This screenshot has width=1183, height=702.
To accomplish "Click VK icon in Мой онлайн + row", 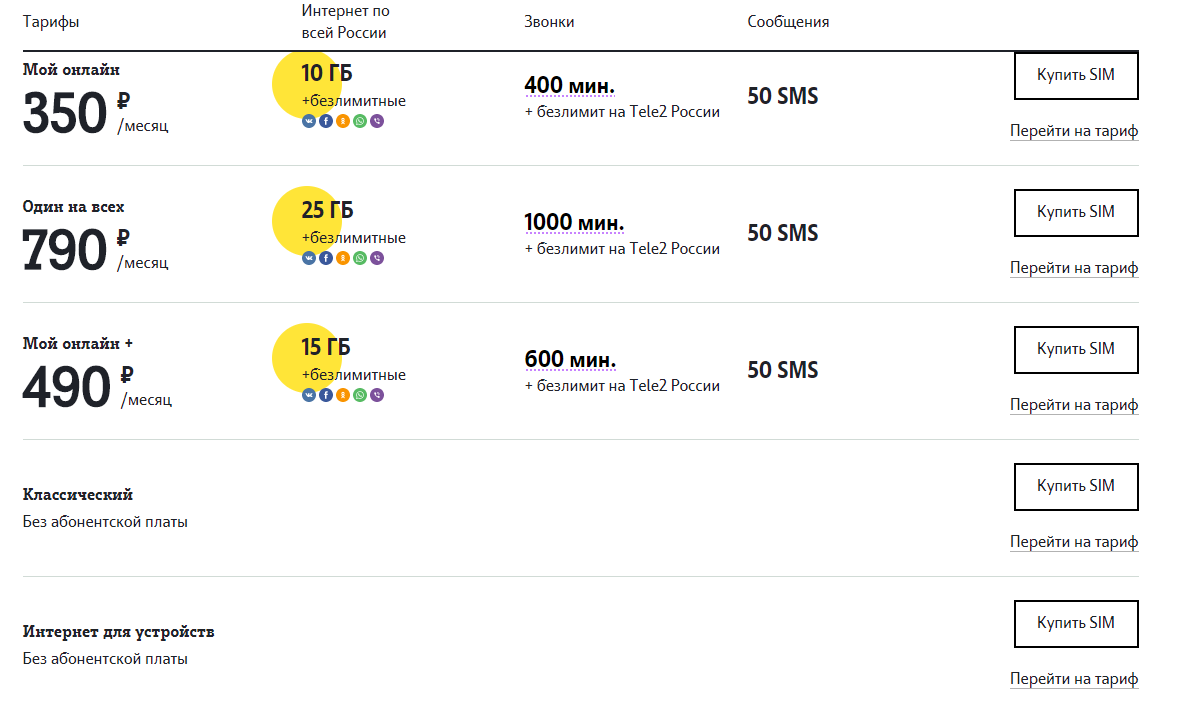I will tap(309, 395).
